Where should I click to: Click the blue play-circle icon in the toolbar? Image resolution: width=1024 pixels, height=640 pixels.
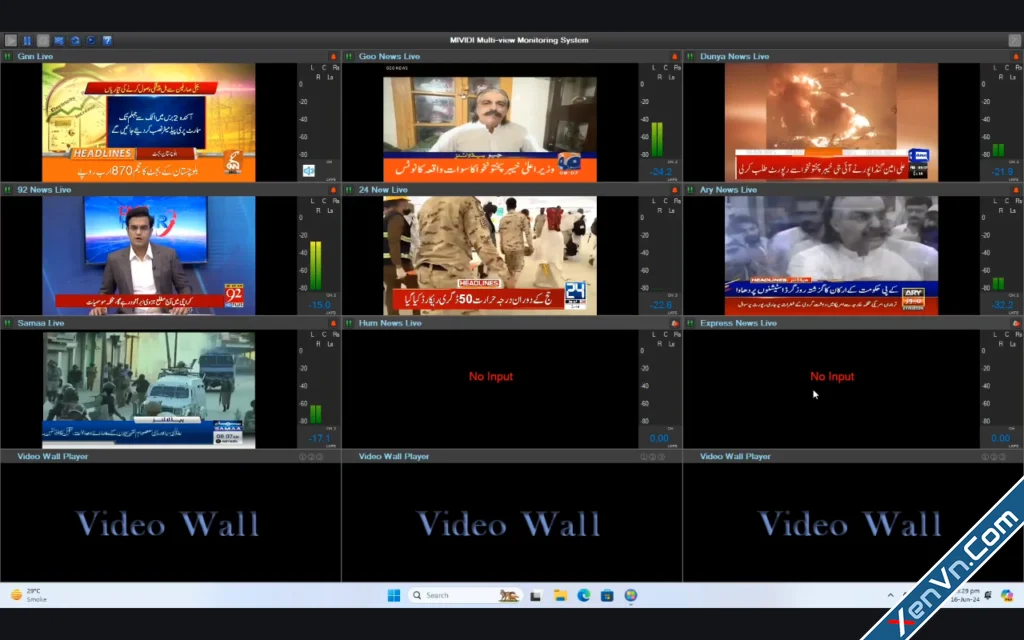(91, 40)
